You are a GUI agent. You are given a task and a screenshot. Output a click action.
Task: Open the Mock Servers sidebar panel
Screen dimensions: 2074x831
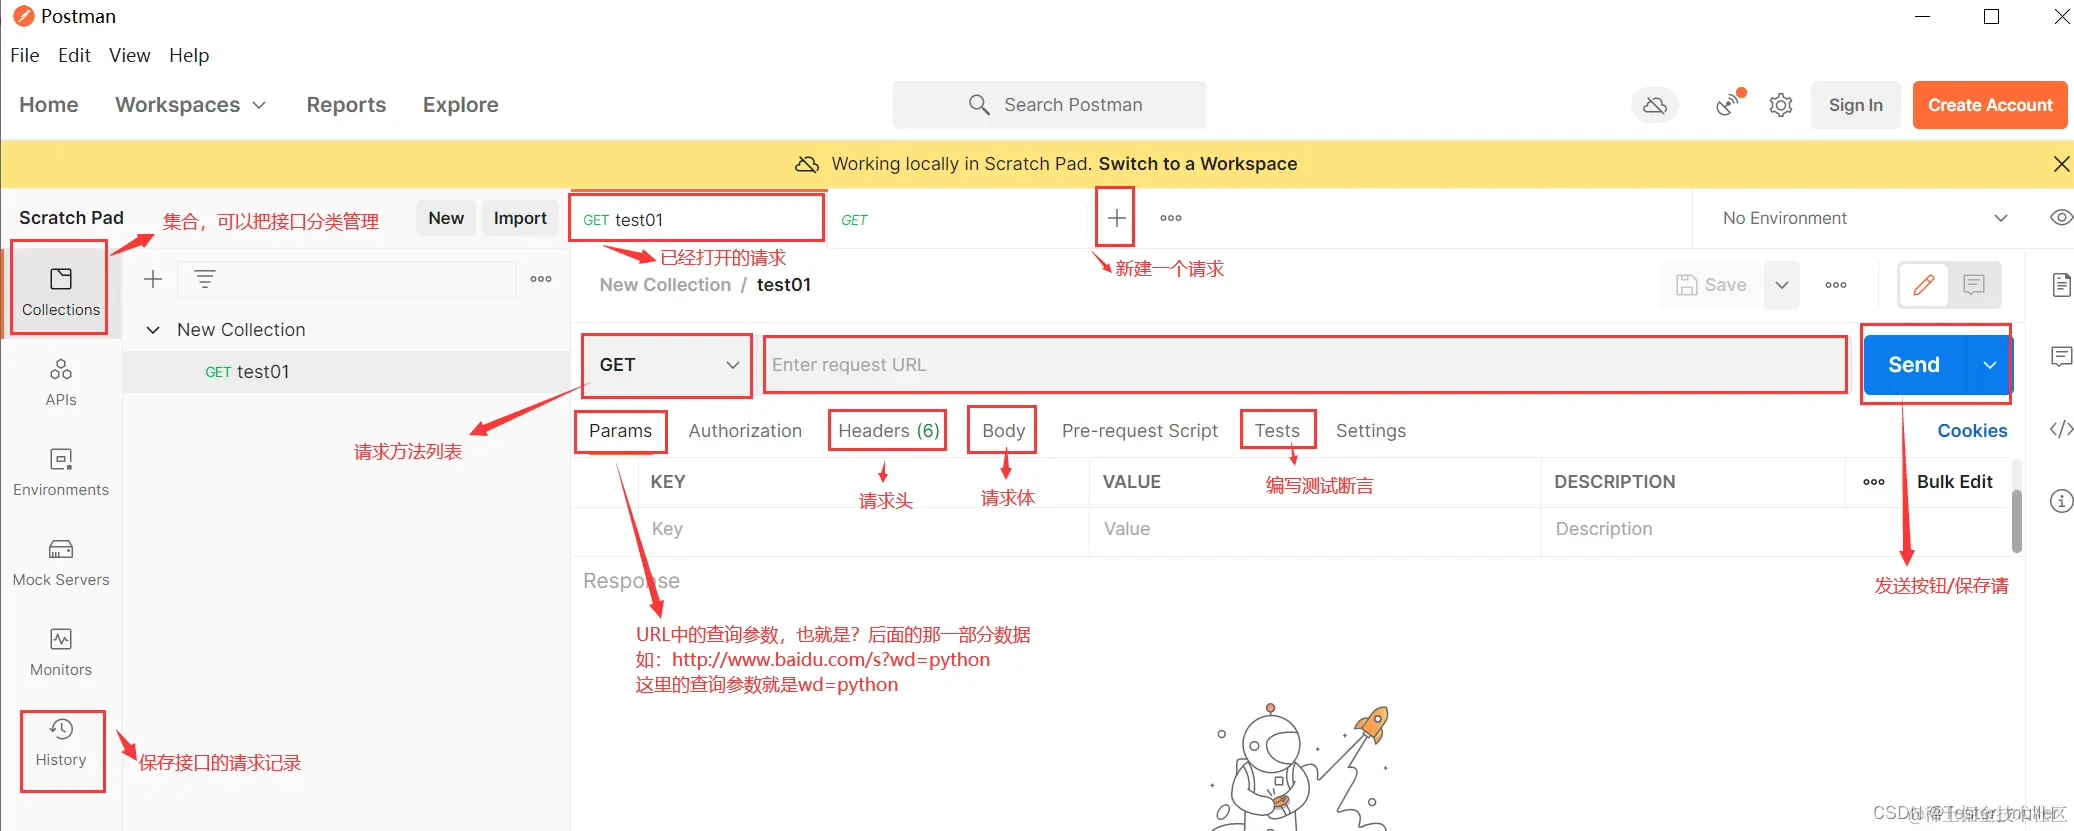61,562
